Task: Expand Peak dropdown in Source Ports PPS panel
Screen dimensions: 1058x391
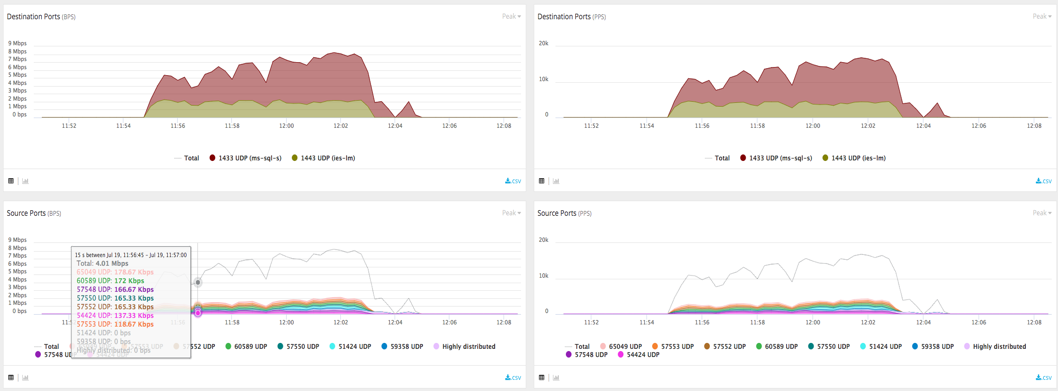Action: tap(1041, 213)
